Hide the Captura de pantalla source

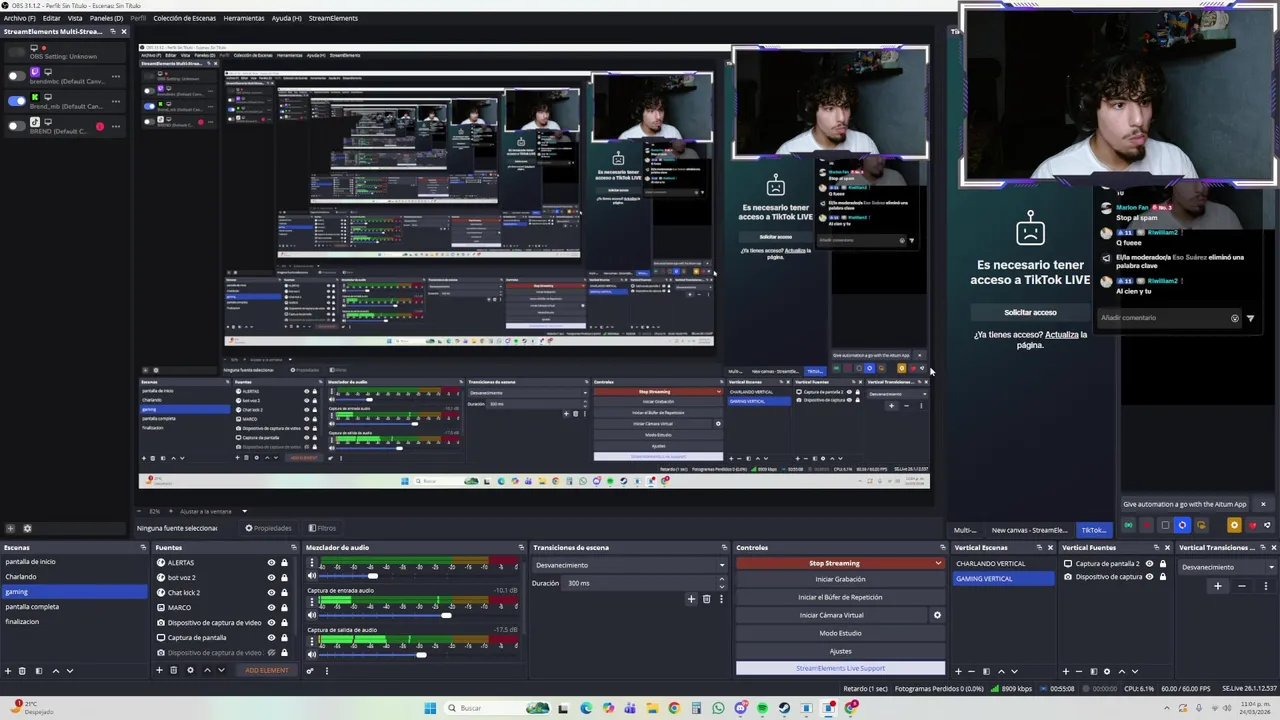coord(271,638)
